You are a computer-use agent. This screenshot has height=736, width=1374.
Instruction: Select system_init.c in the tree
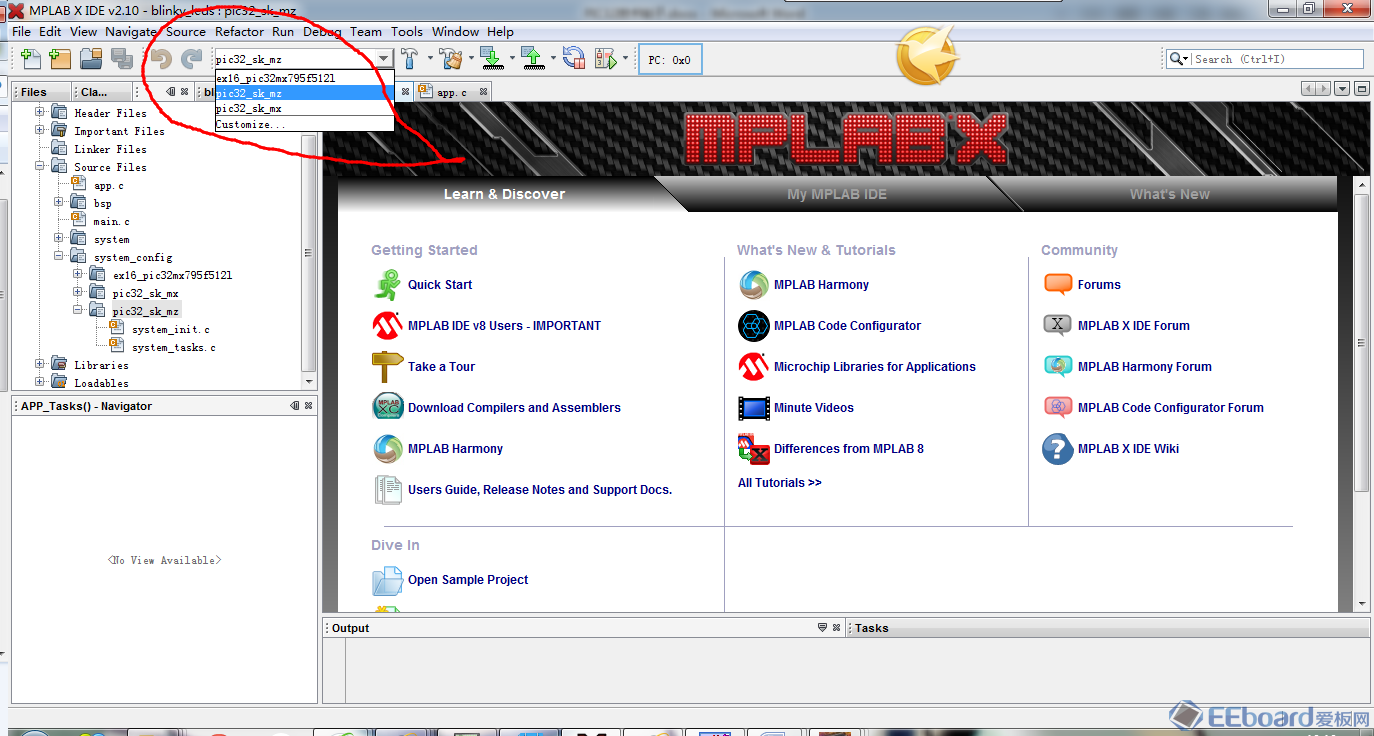[x=170, y=329]
